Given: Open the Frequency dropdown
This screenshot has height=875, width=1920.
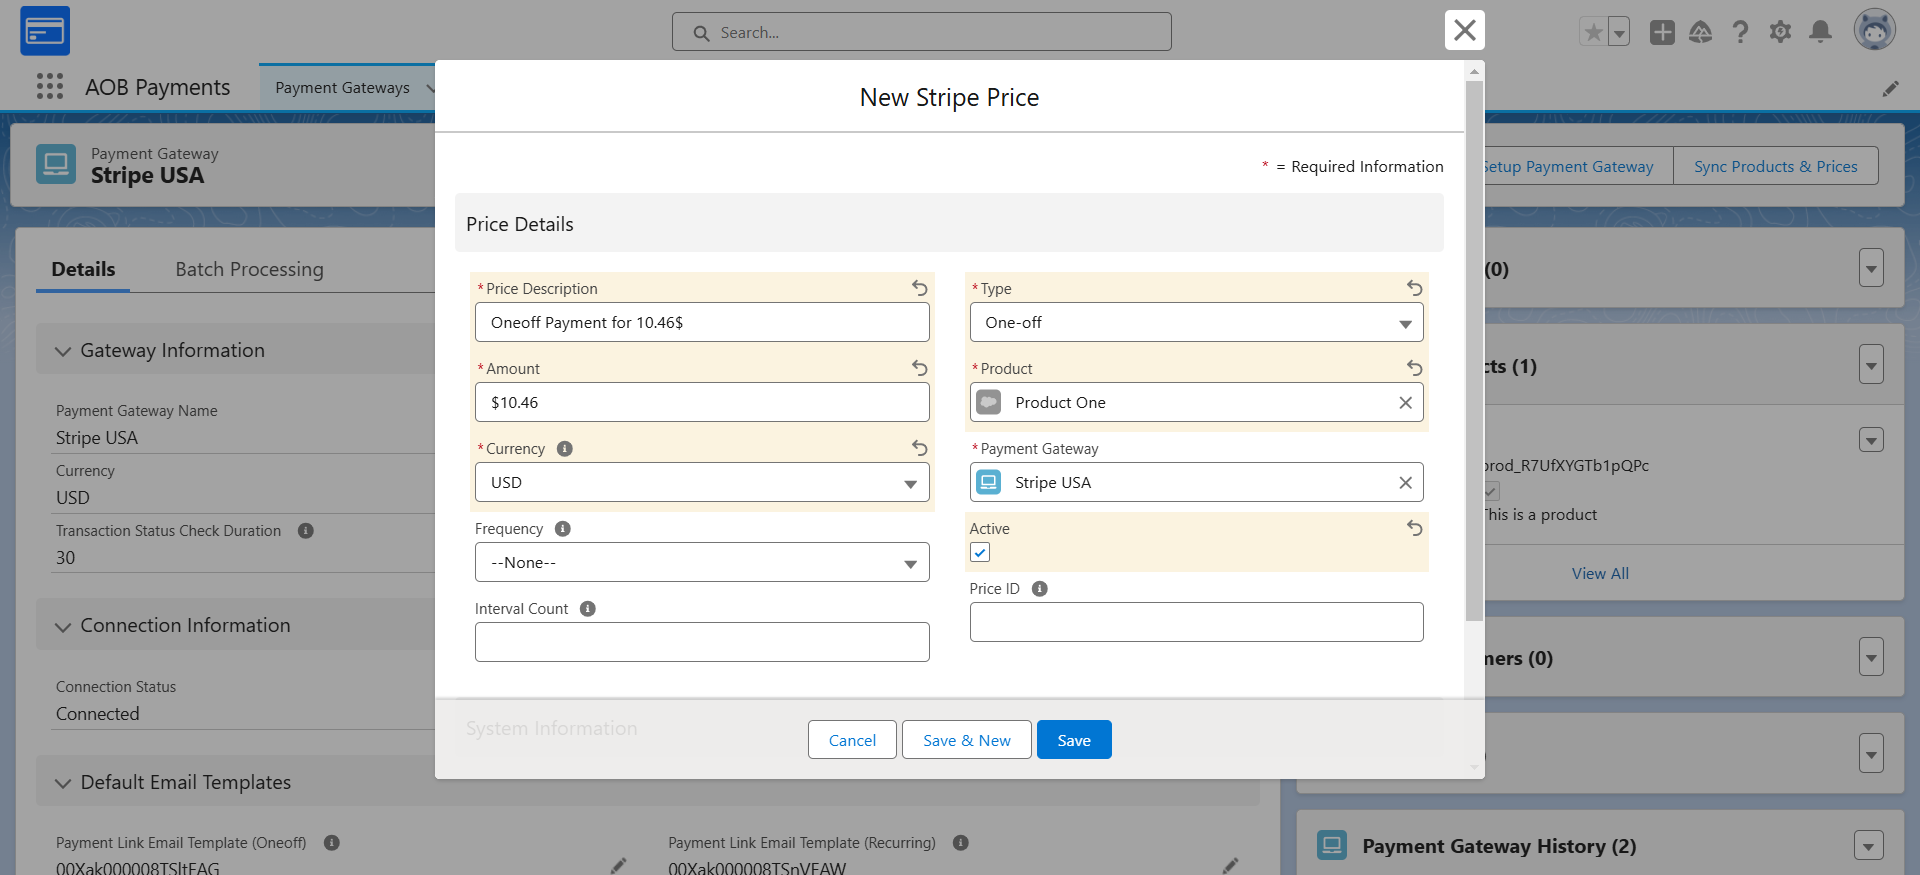Looking at the screenshot, I should [702, 562].
